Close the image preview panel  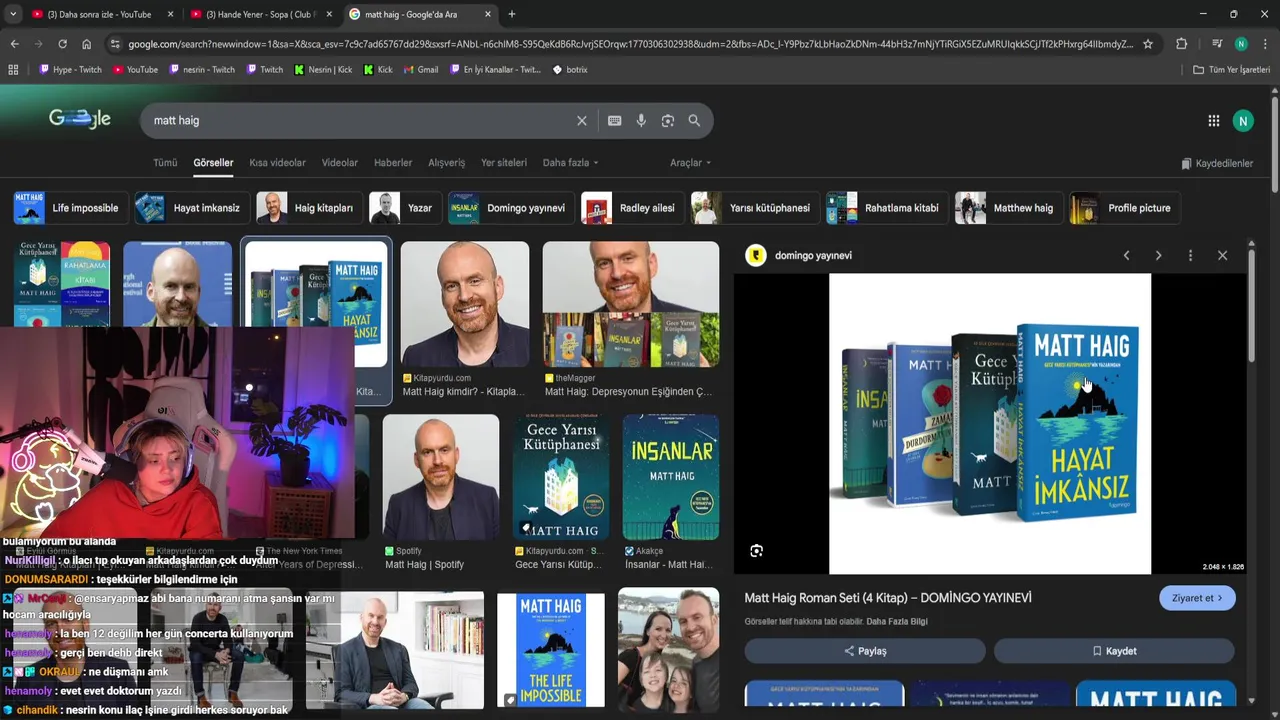click(x=1222, y=256)
